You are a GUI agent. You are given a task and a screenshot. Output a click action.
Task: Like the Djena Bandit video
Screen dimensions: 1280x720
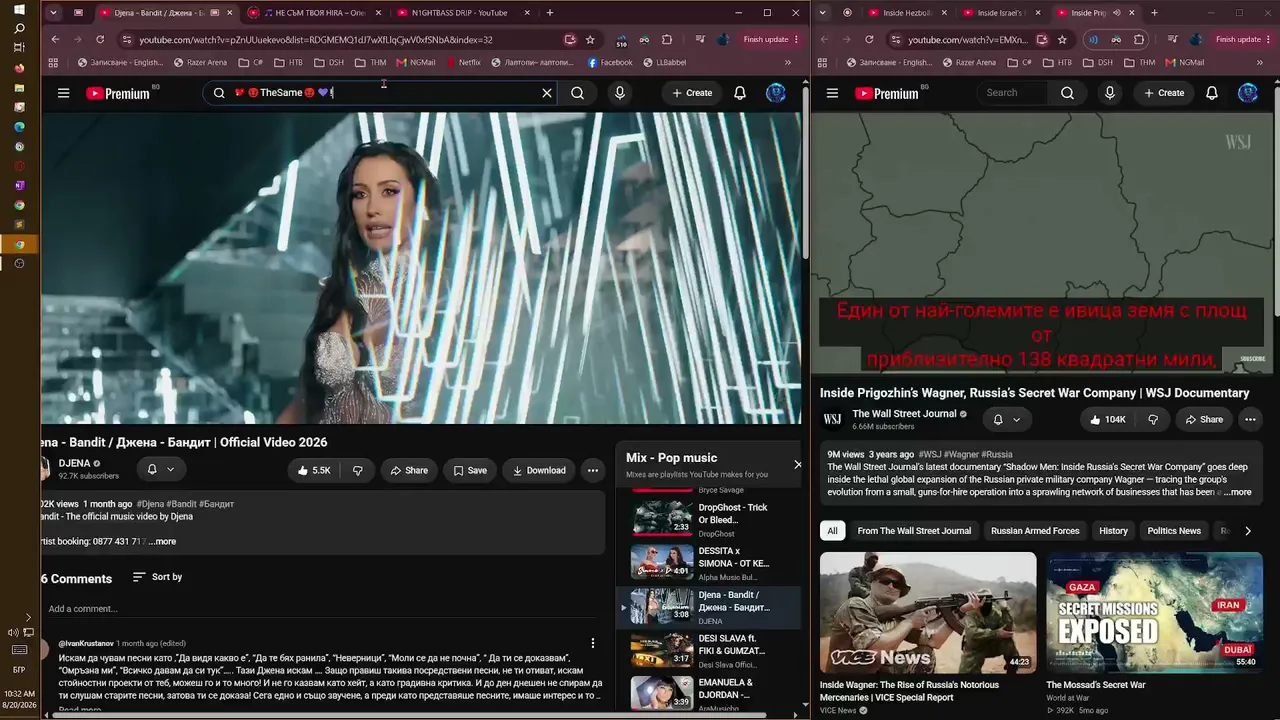(x=313, y=470)
